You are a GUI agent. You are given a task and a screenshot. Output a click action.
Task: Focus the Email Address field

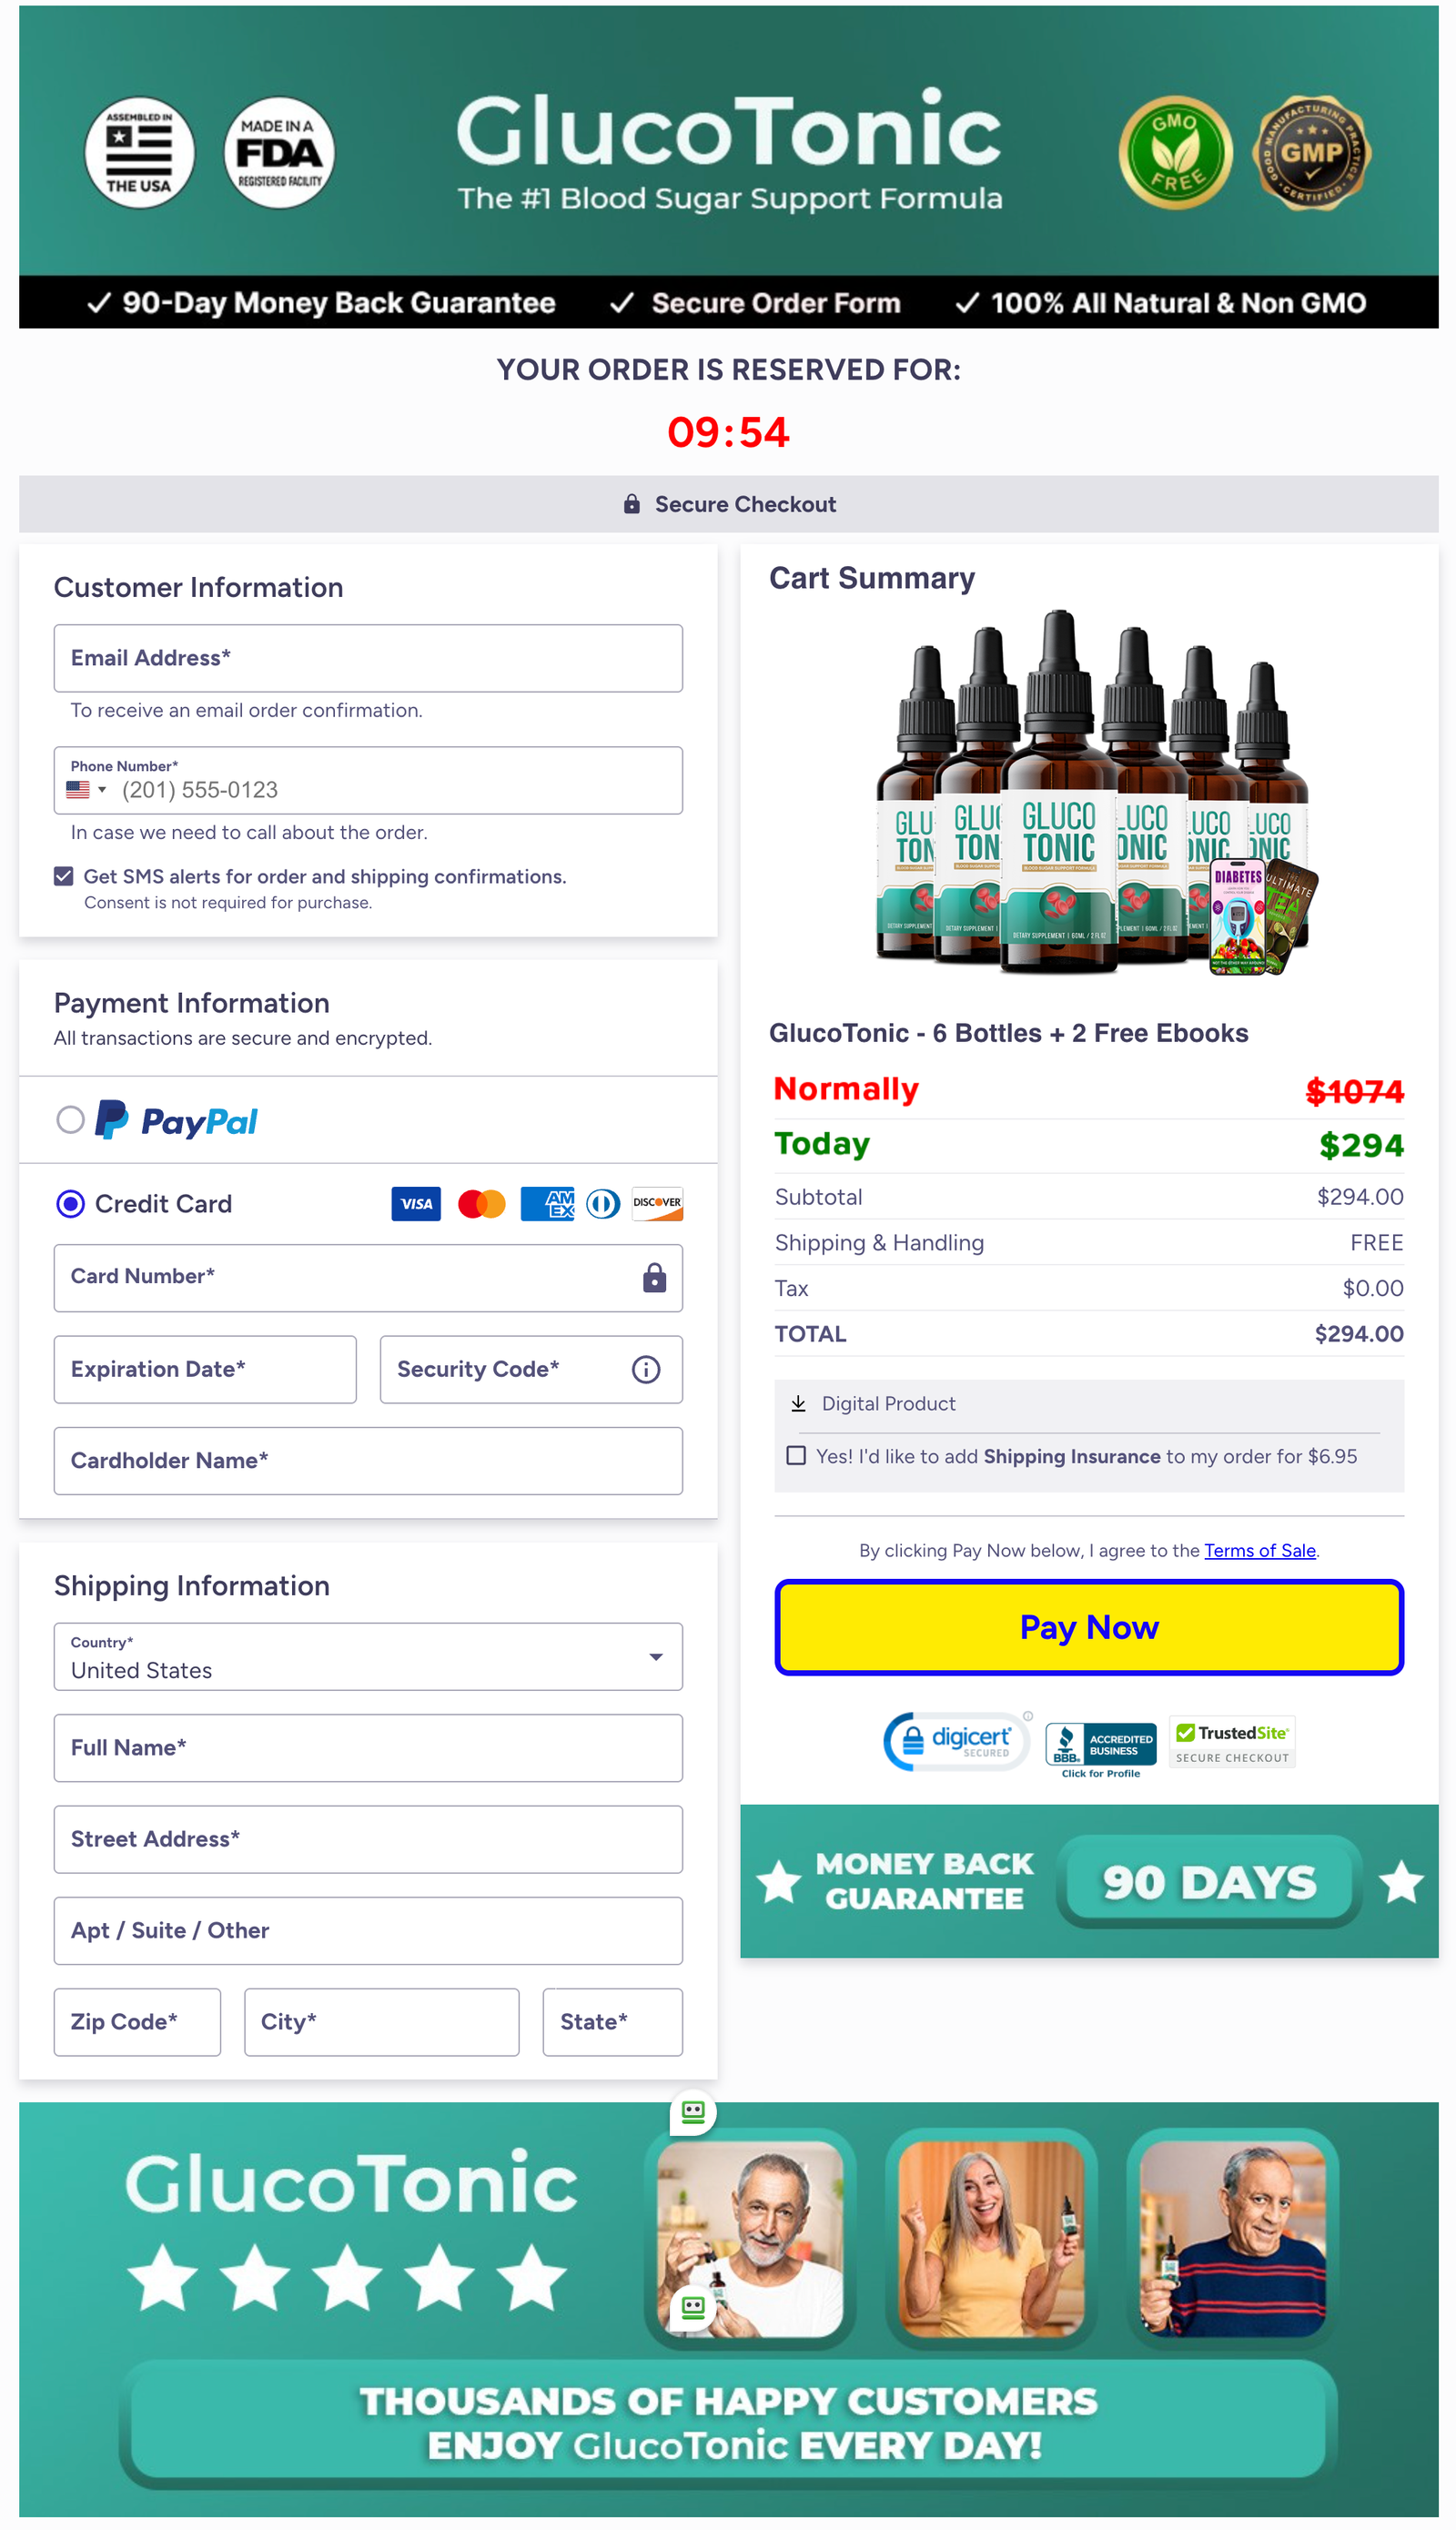tap(368, 658)
